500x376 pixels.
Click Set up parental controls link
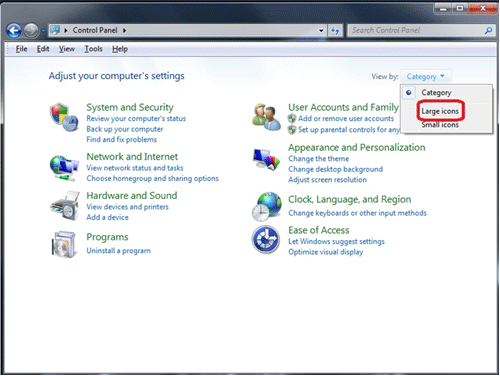349,130
